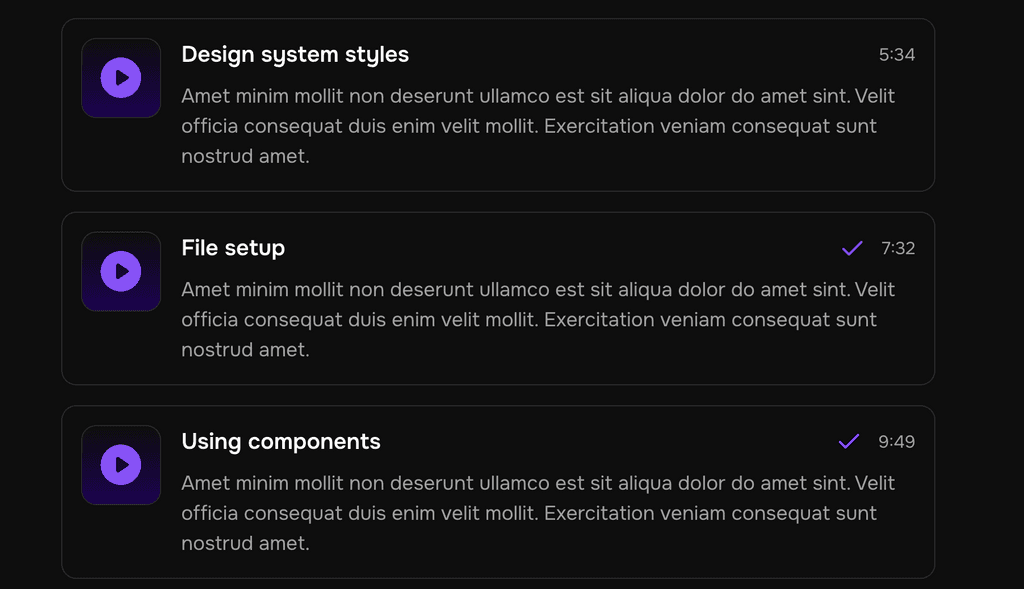Select the purple video thumbnail of the first lesson
The width and height of the screenshot is (1024, 589).
coord(121,77)
